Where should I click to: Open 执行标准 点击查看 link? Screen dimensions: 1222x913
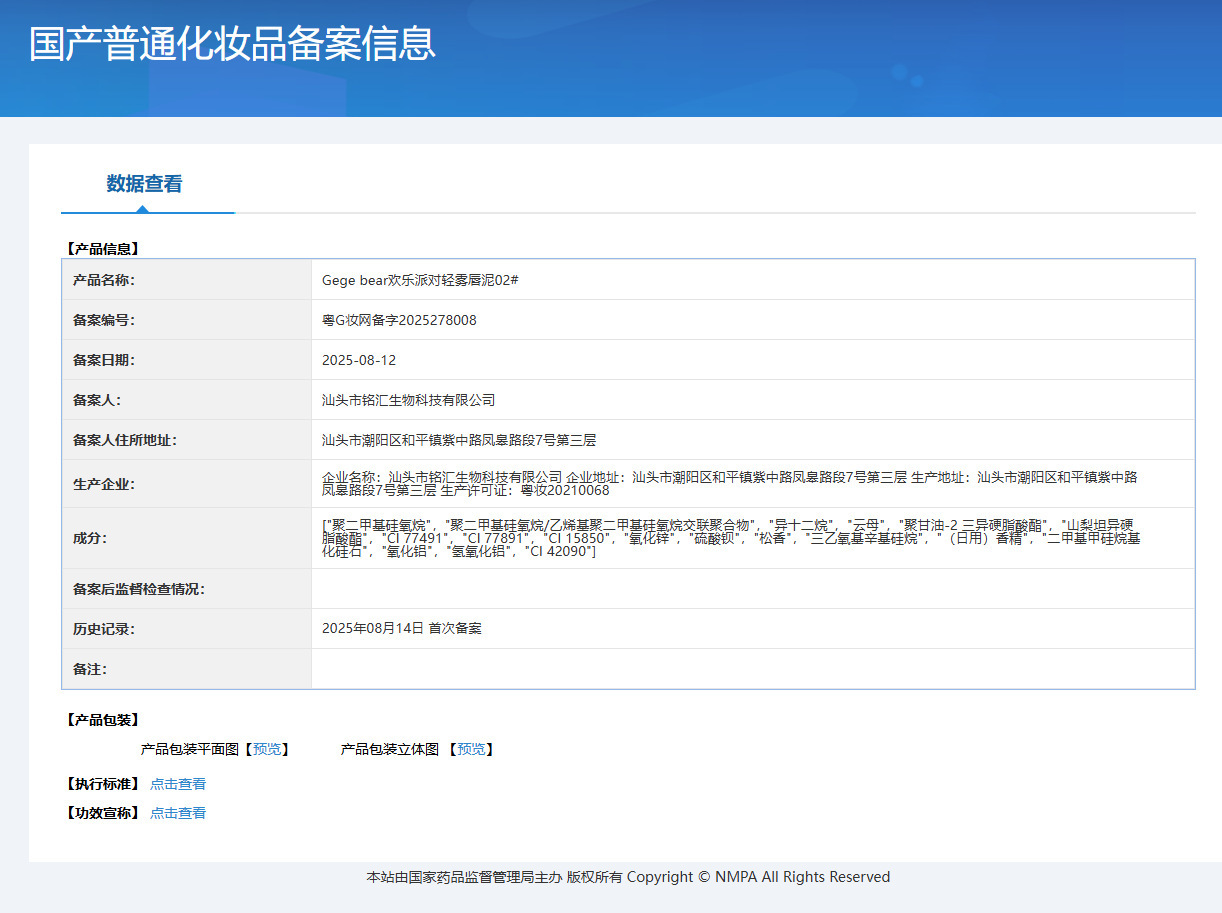point(178,784)
